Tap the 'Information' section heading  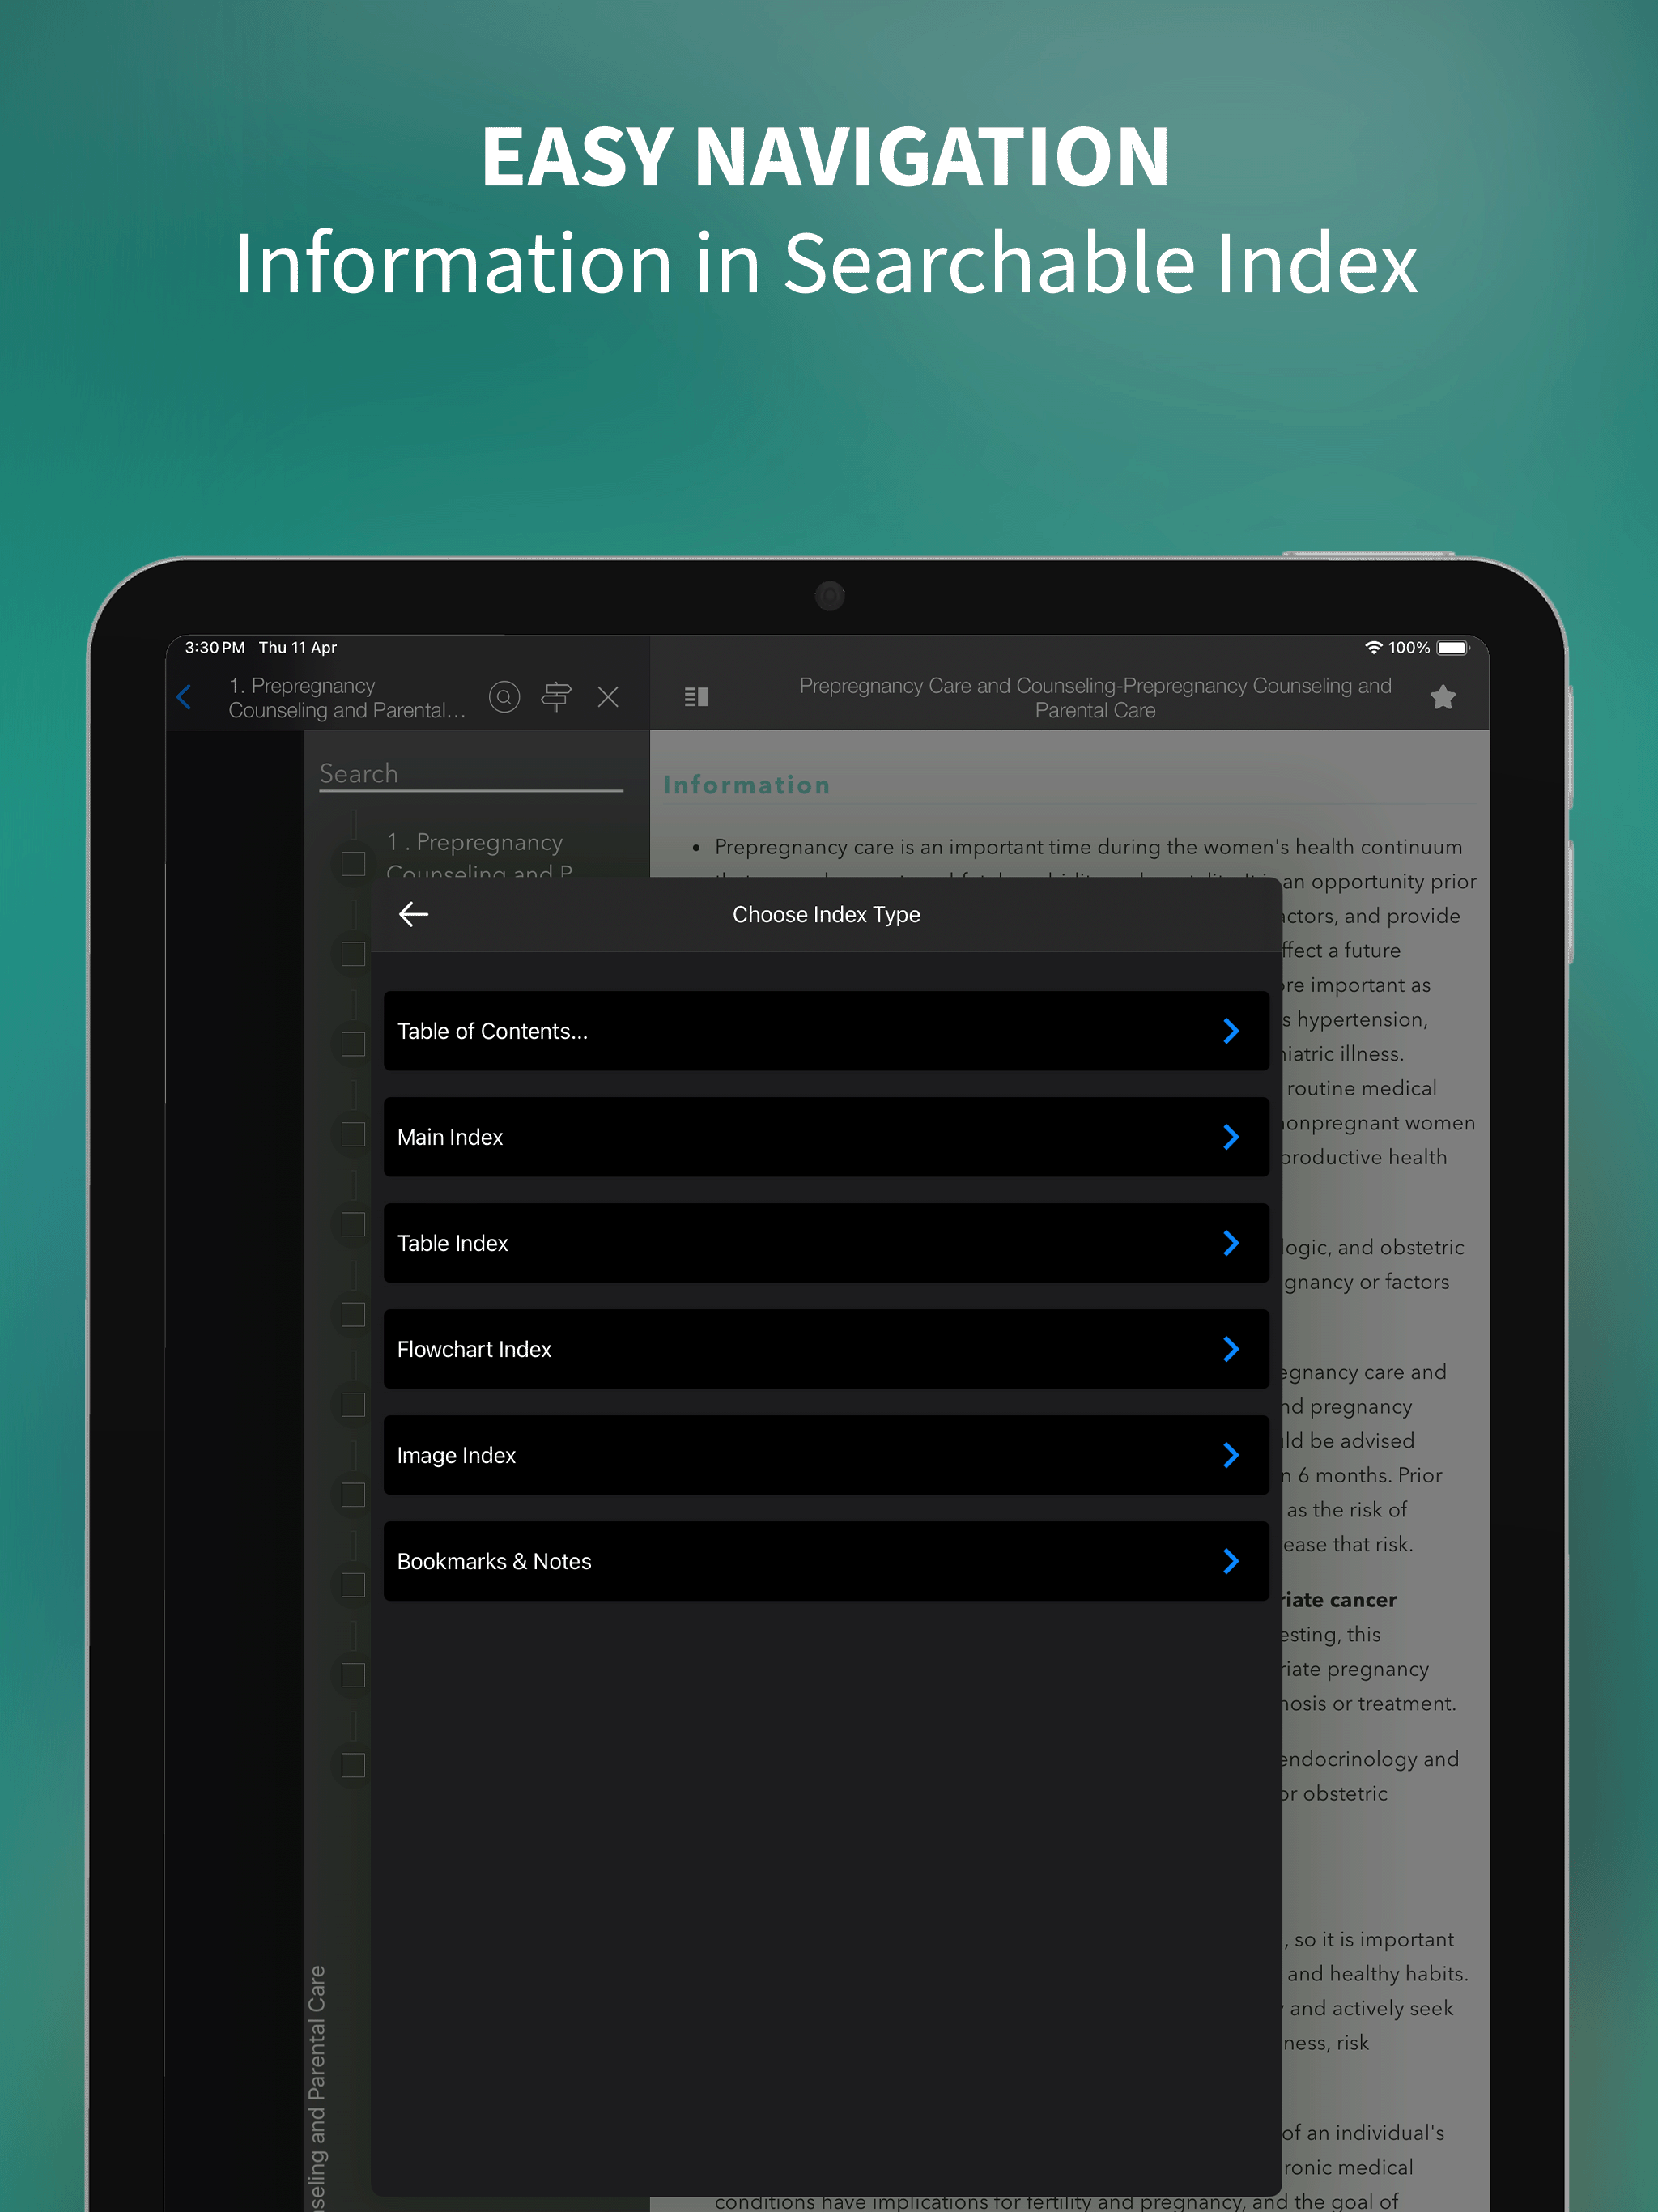[x=747, y=785]
